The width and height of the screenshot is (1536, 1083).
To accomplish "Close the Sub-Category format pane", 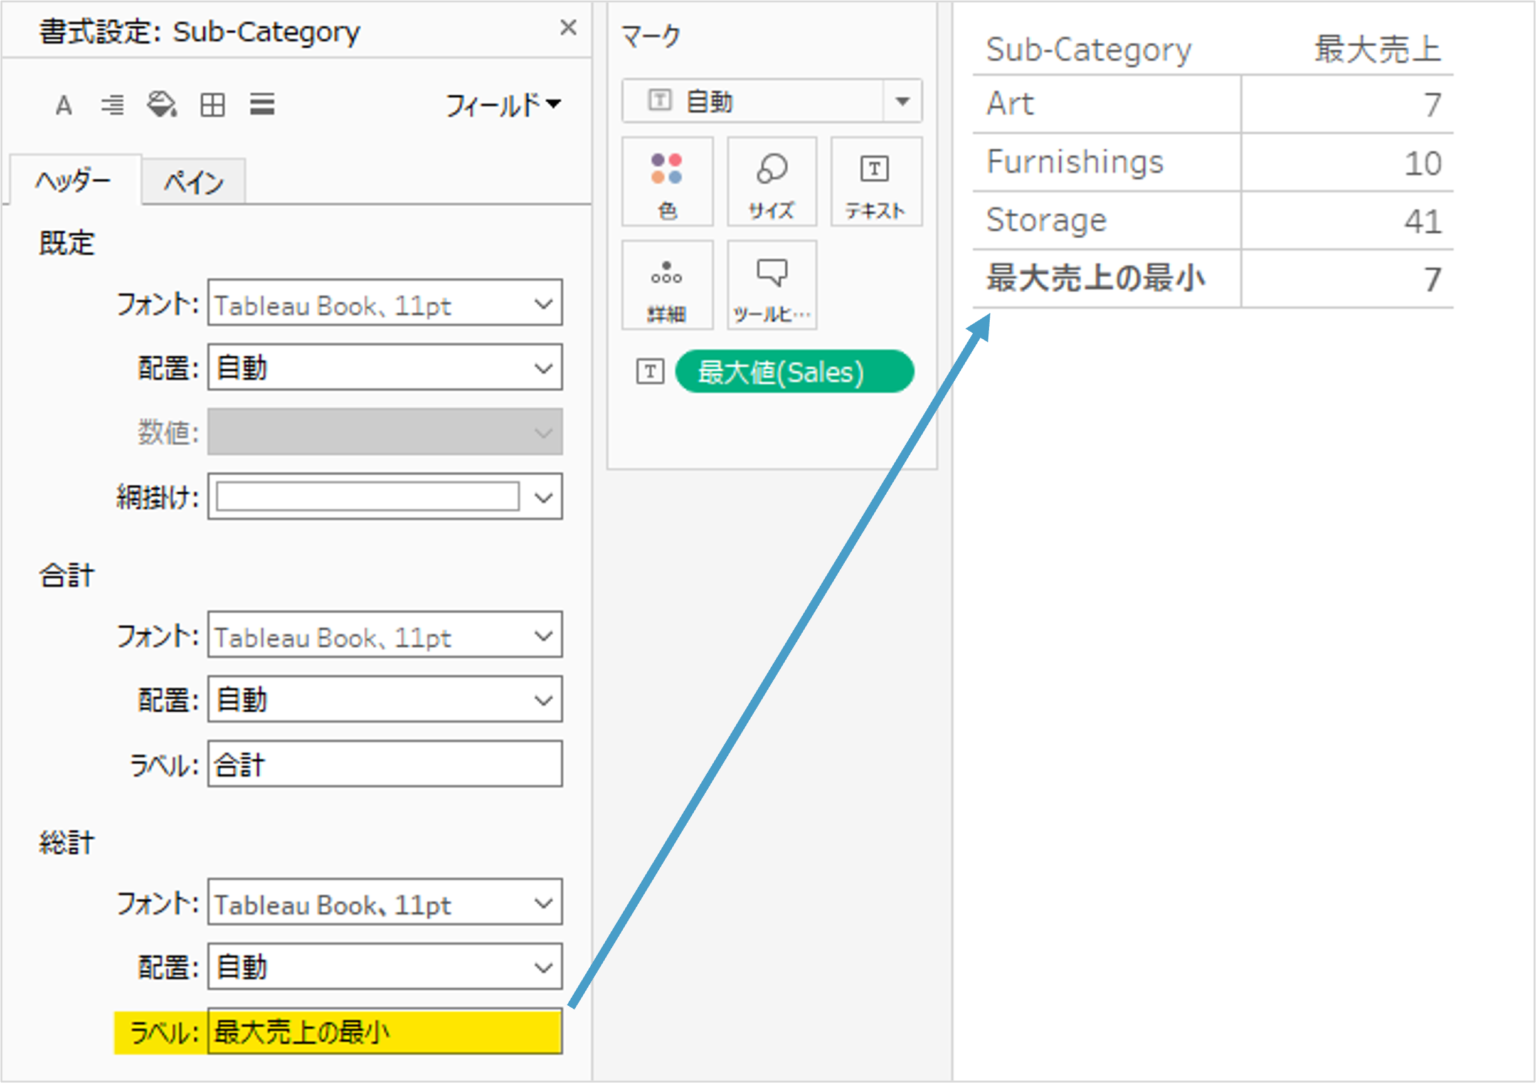I will (568, 27).
